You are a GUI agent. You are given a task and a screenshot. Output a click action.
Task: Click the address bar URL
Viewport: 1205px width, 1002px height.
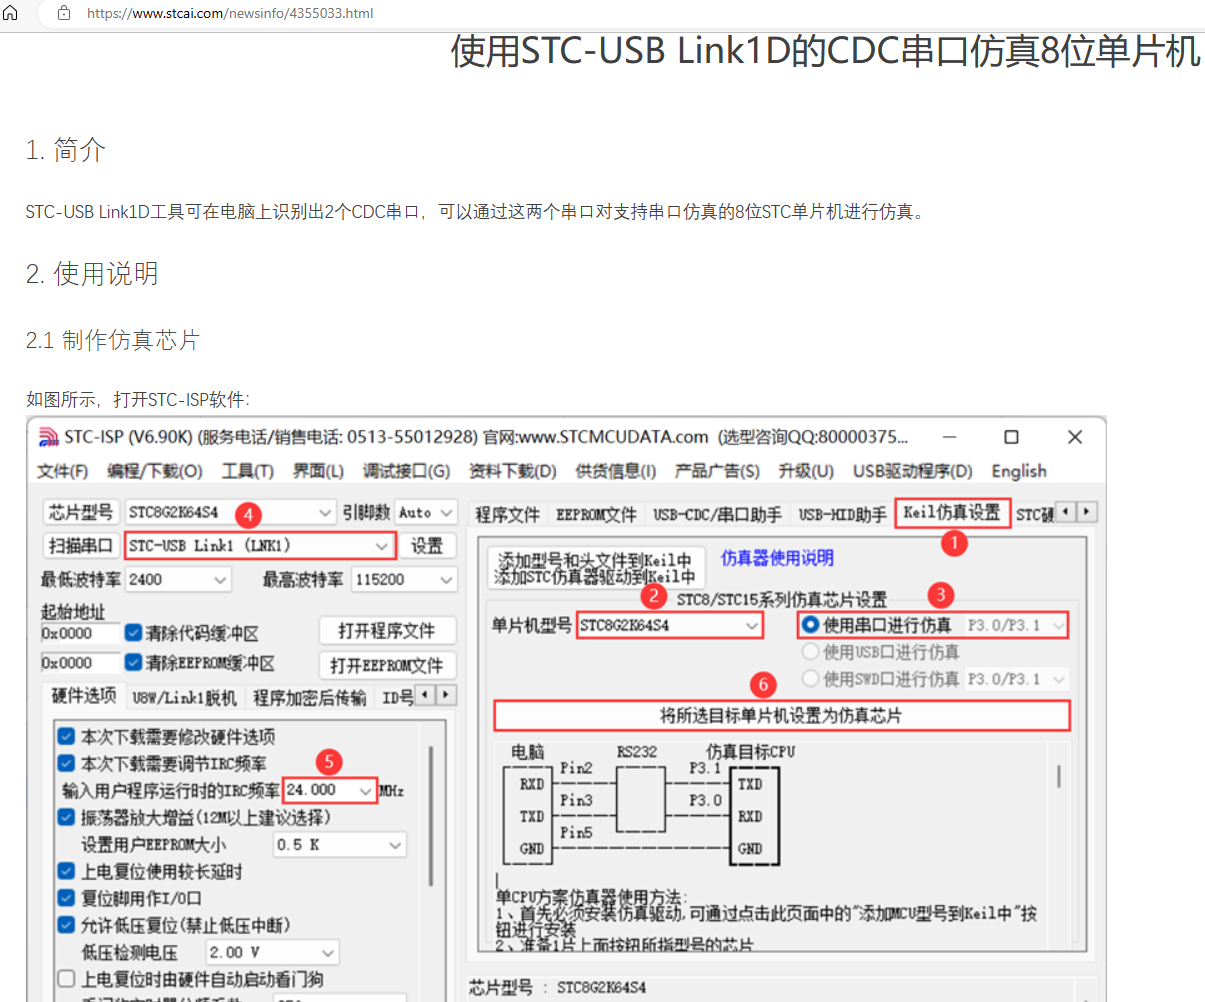pos(230,13)
